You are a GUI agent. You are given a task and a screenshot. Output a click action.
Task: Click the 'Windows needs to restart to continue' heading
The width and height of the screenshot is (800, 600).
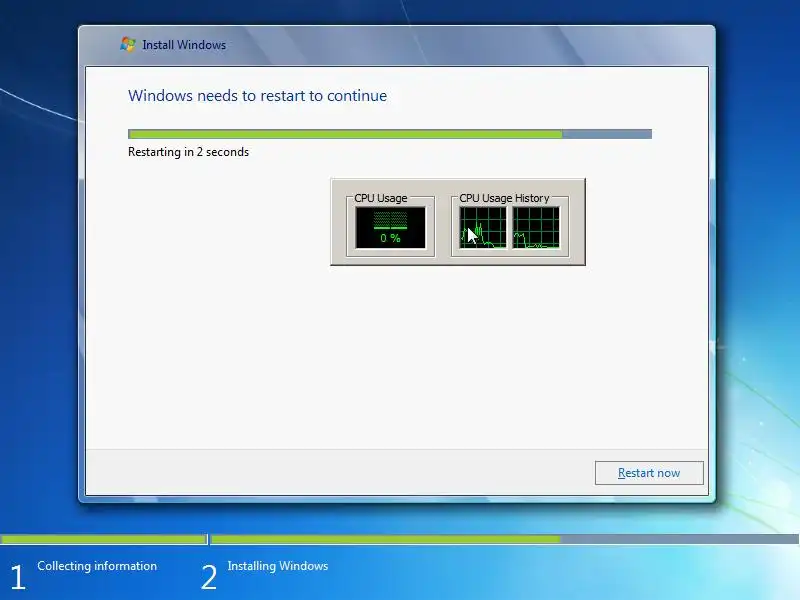click(258, 96)
